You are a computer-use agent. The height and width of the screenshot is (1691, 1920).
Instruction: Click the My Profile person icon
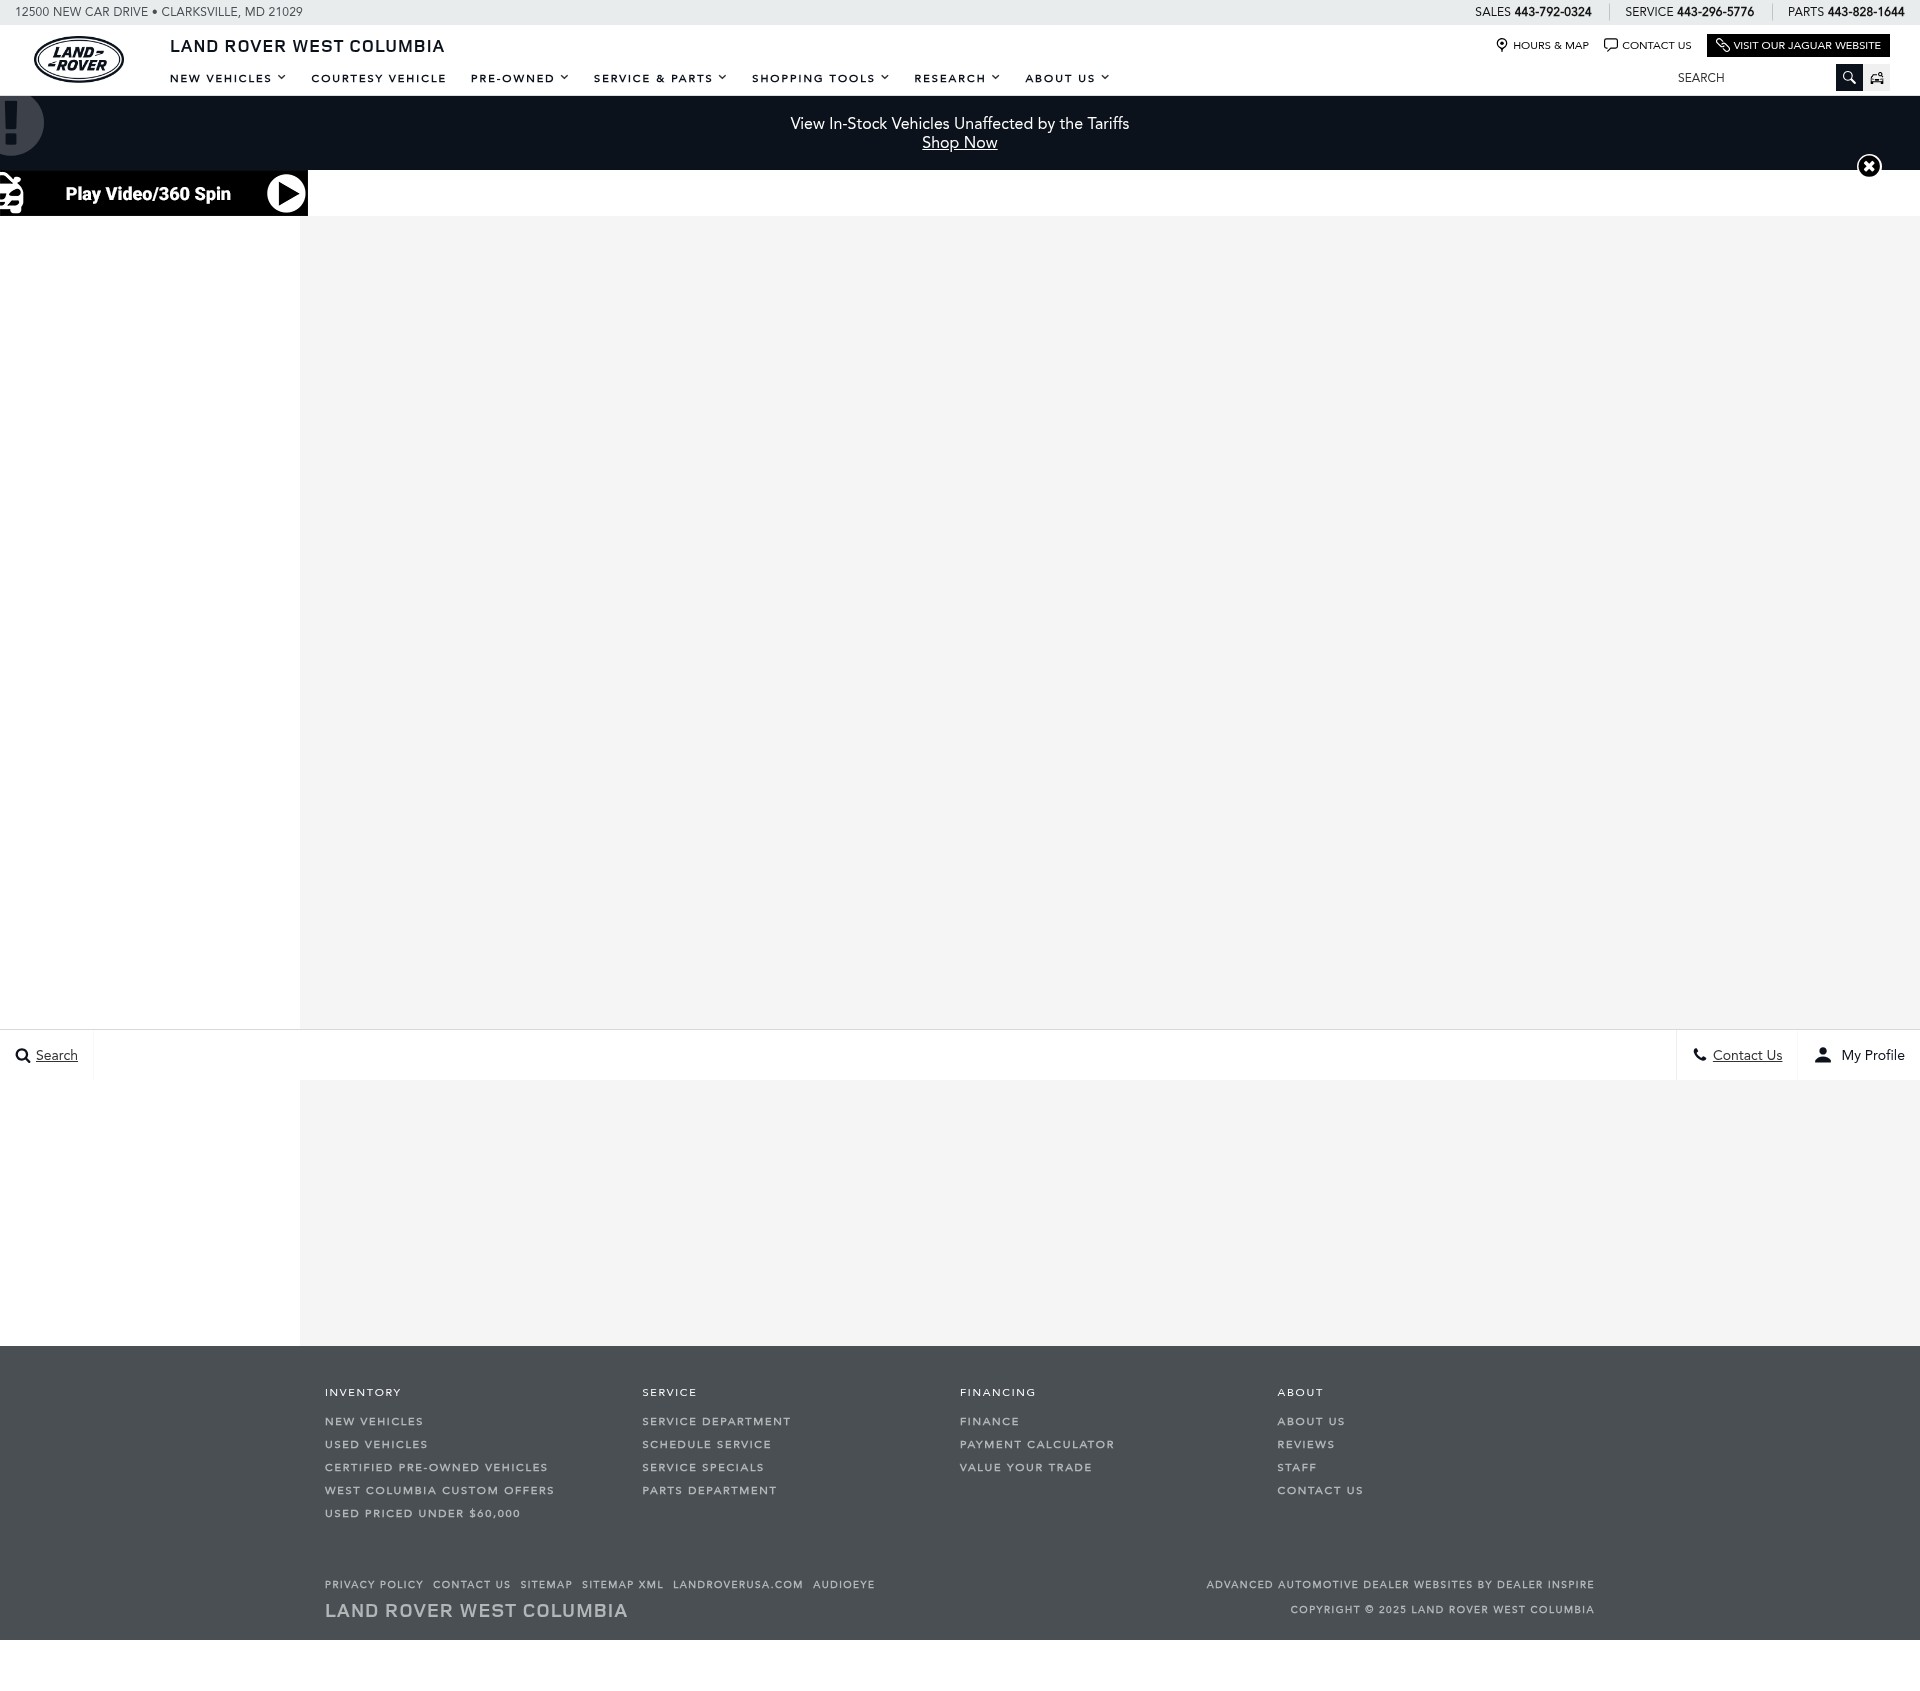click(1823, 1055)
